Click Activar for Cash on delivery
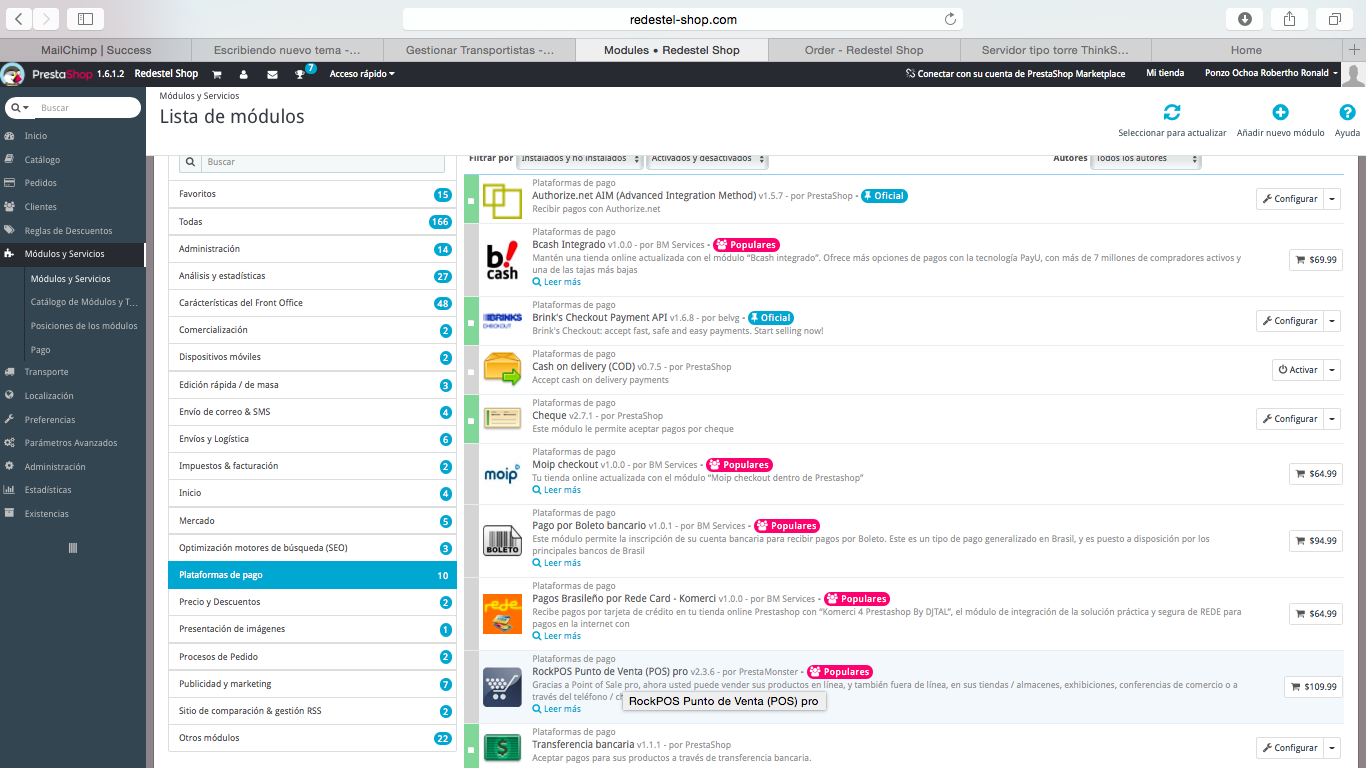The height and width of the screenshot is (768, 1366). [x=1297, y=370]
